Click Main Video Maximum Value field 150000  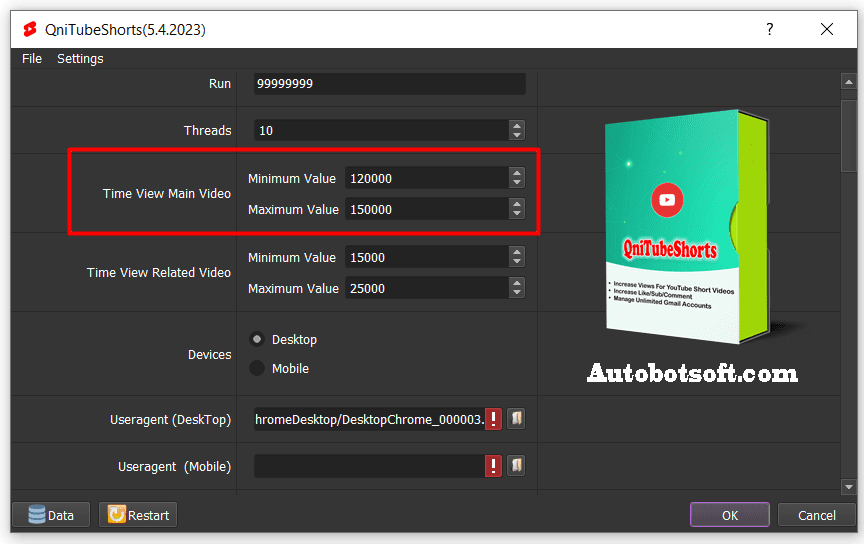point(427,209)
